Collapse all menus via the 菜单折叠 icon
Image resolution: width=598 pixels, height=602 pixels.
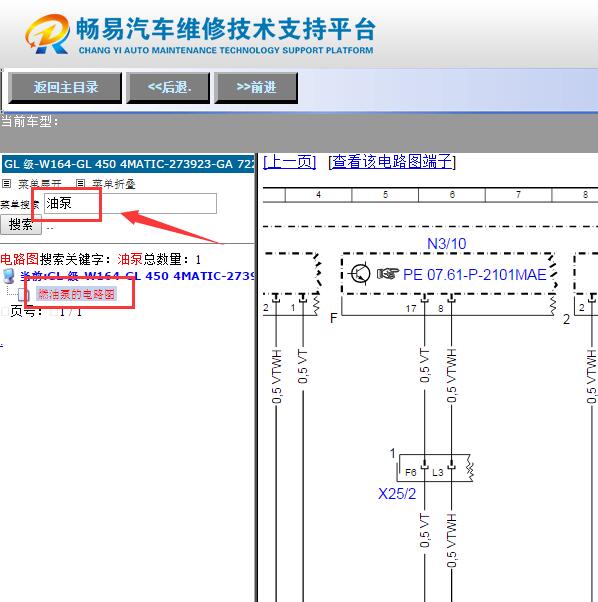coord(80,184)
